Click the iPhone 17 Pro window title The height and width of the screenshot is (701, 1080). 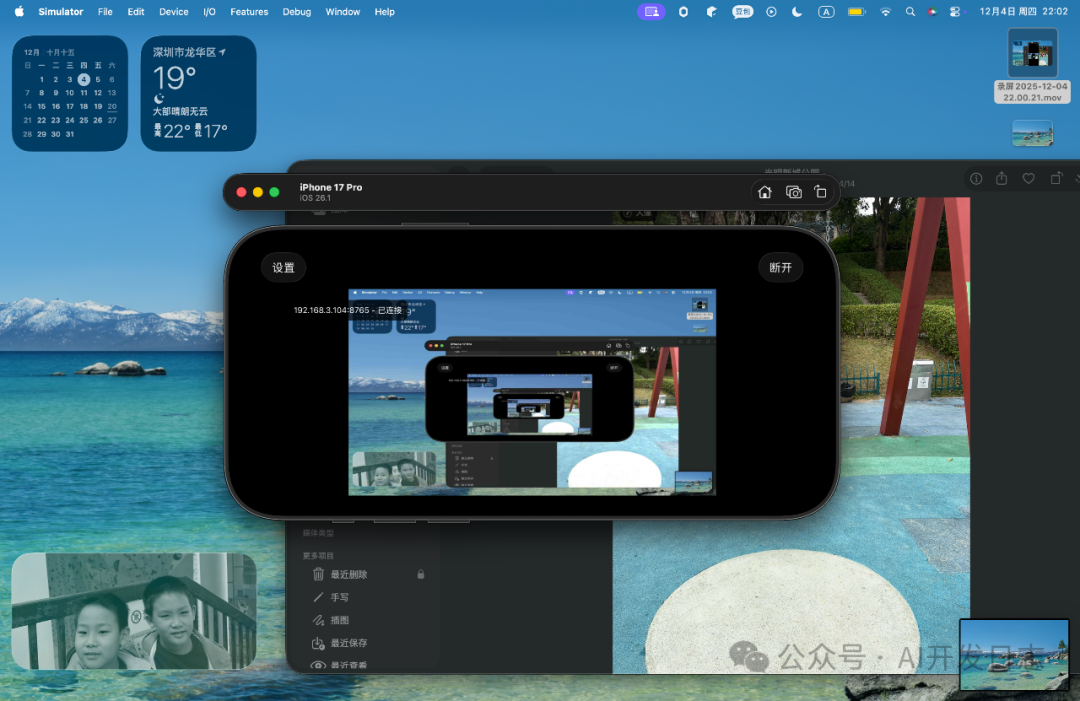click(x=331, y=187)
